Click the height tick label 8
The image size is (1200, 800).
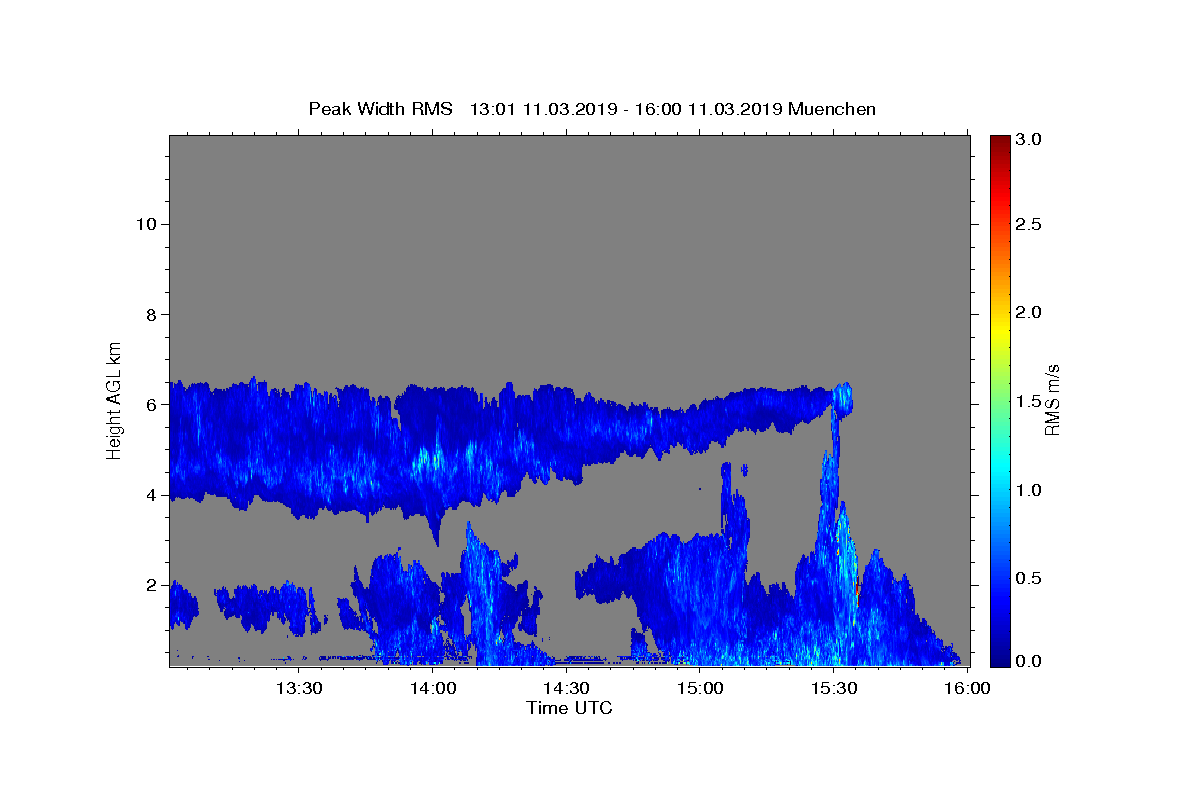tap(152, 314)
